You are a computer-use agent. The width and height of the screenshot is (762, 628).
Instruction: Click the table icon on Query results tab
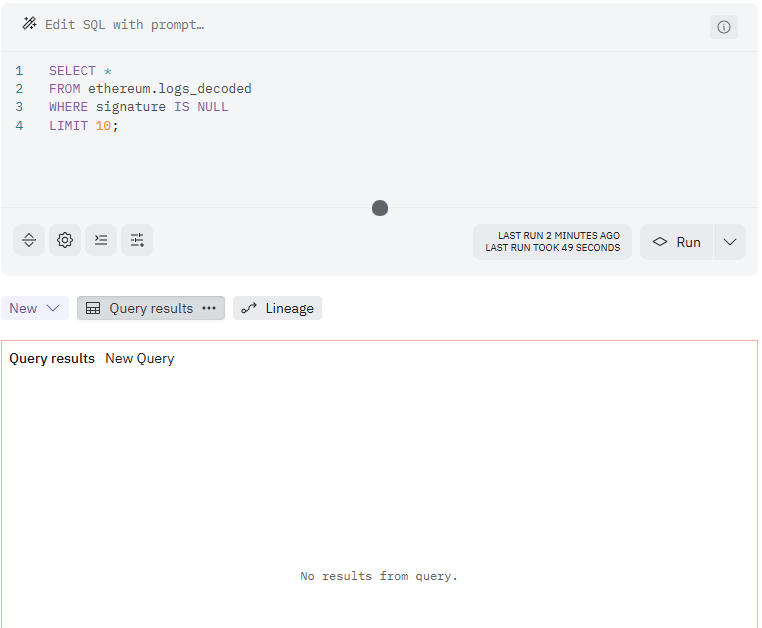[93, 308]
